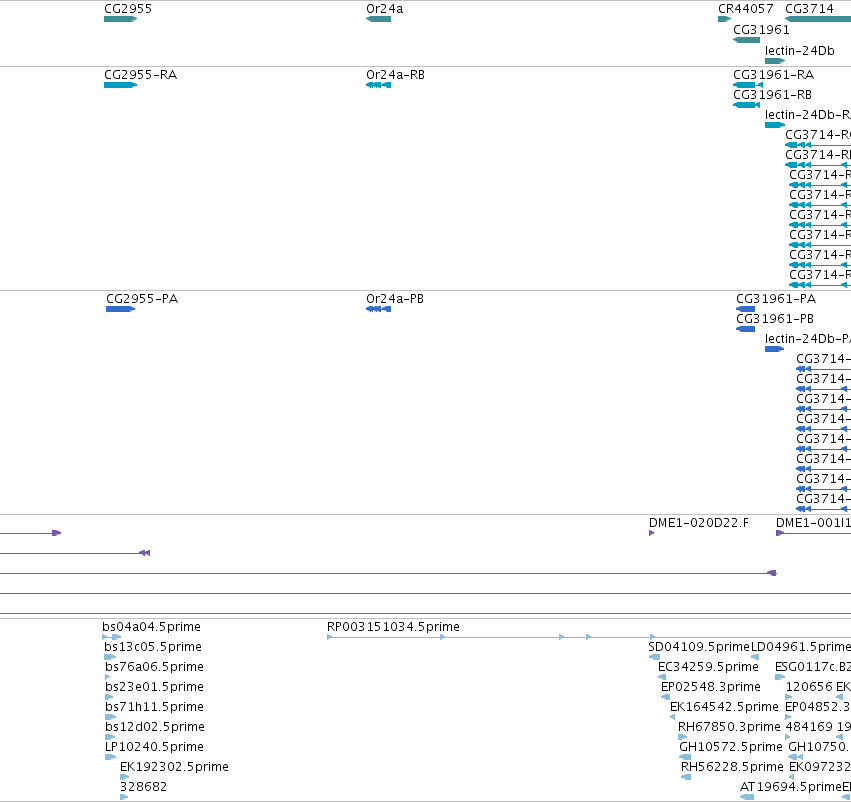The height and width of the screenshot is (802, 851).
Task: Open EST bs12d02.5prime
Action: 154,727
